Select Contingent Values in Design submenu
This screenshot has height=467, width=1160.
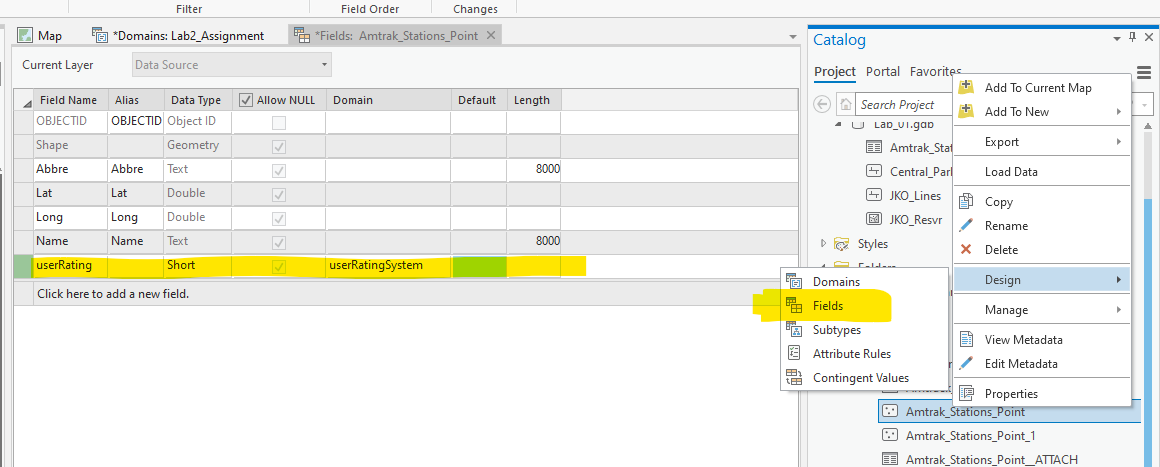860,378
